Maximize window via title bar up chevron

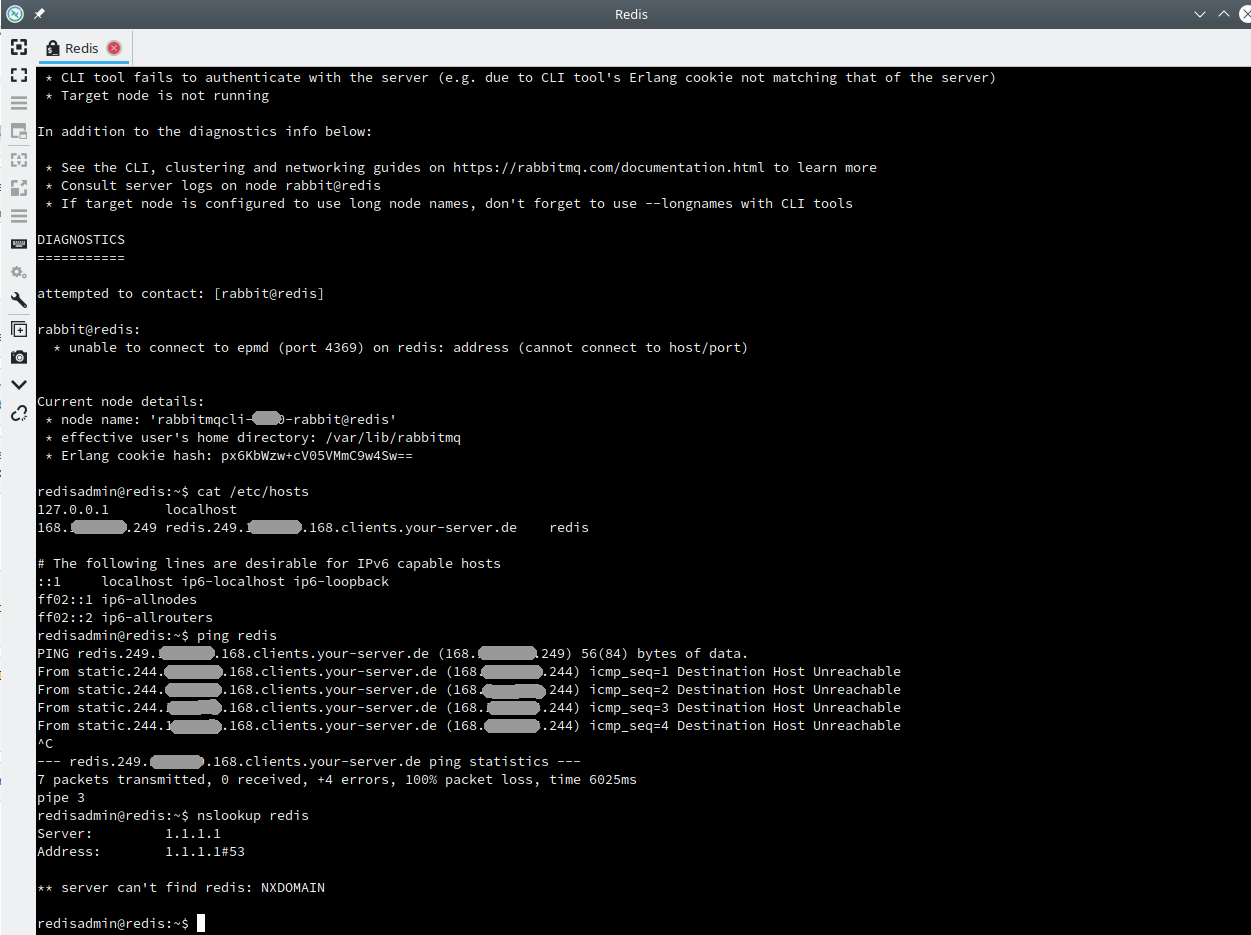1223,14
